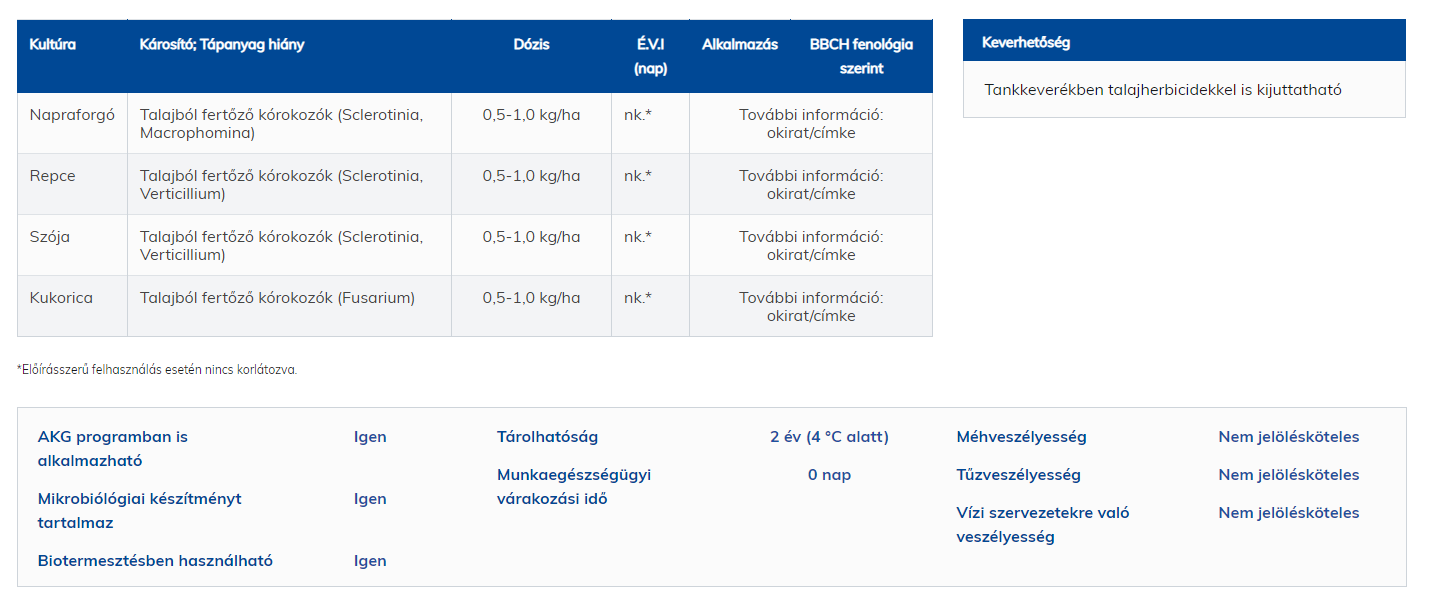
Task: Click the É.V.I (nap) column header
Action: (x=650, y=57)
